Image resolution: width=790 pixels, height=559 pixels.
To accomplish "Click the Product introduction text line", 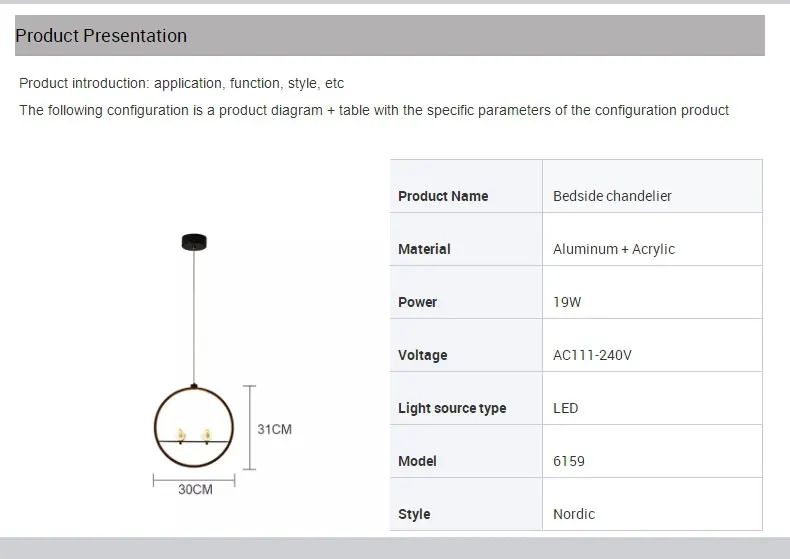I will pos(181,83).
